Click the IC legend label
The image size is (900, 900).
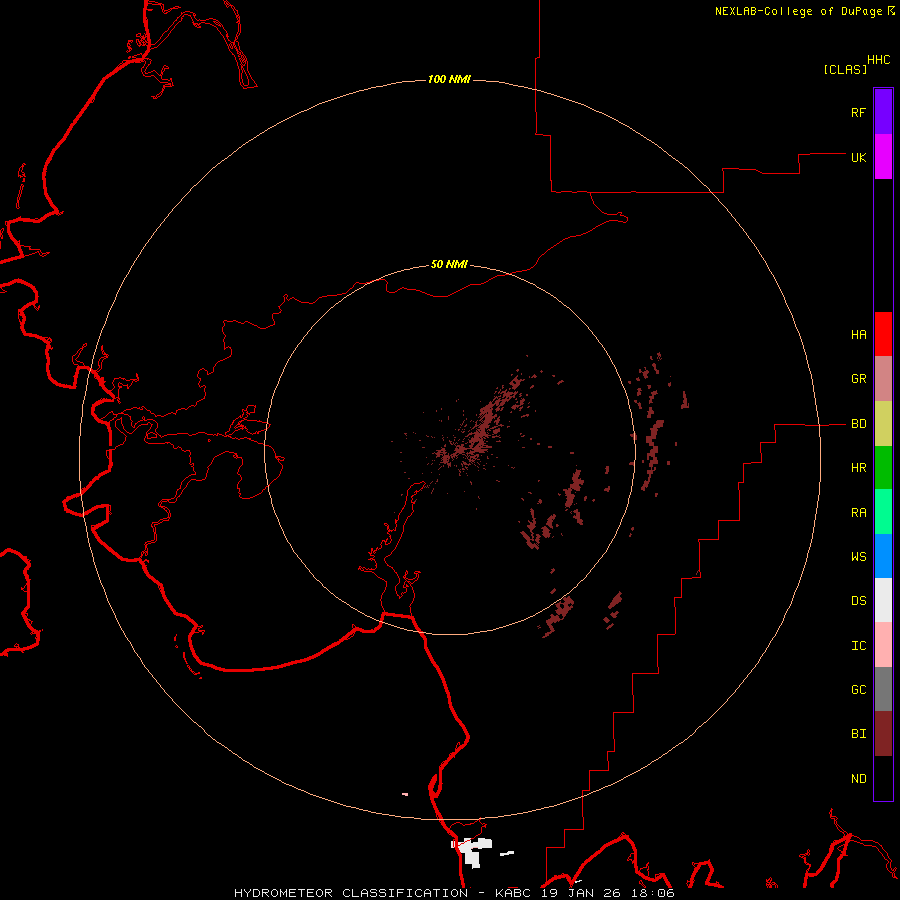click(859, 646)
